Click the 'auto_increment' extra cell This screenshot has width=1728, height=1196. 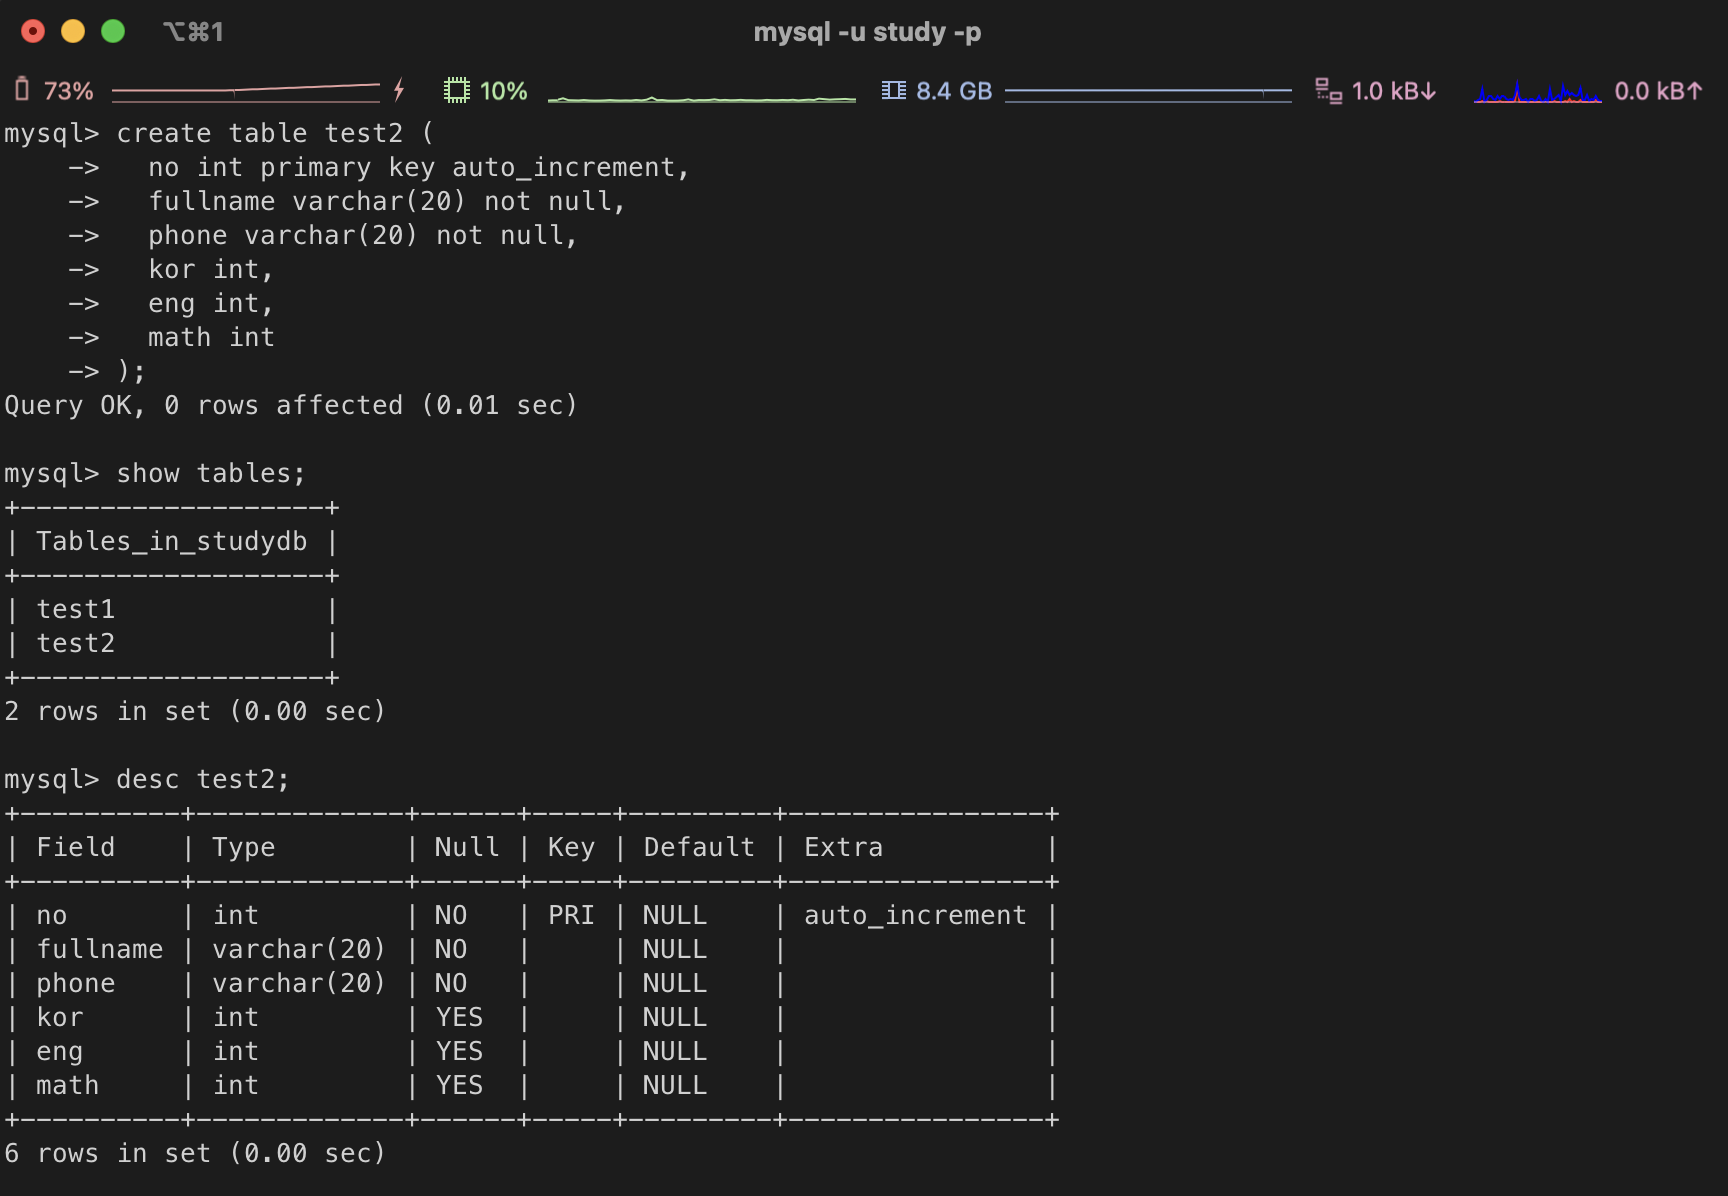pos(915,915)
